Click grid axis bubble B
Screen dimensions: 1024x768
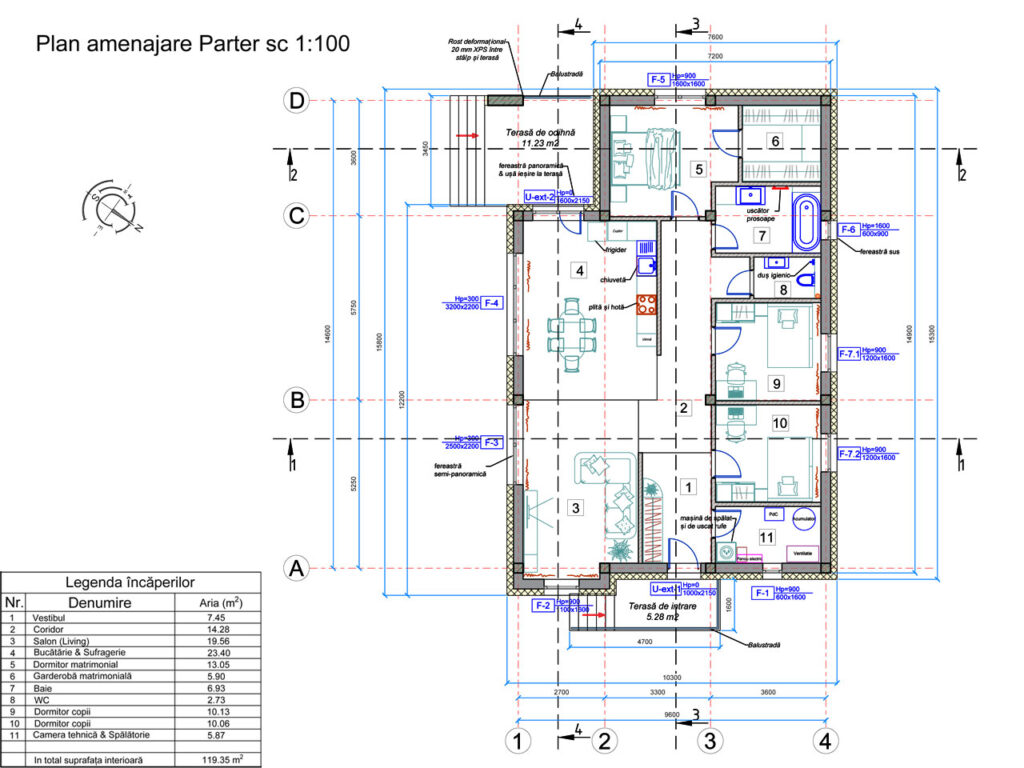pyautogui.click(x=296, y=400)
